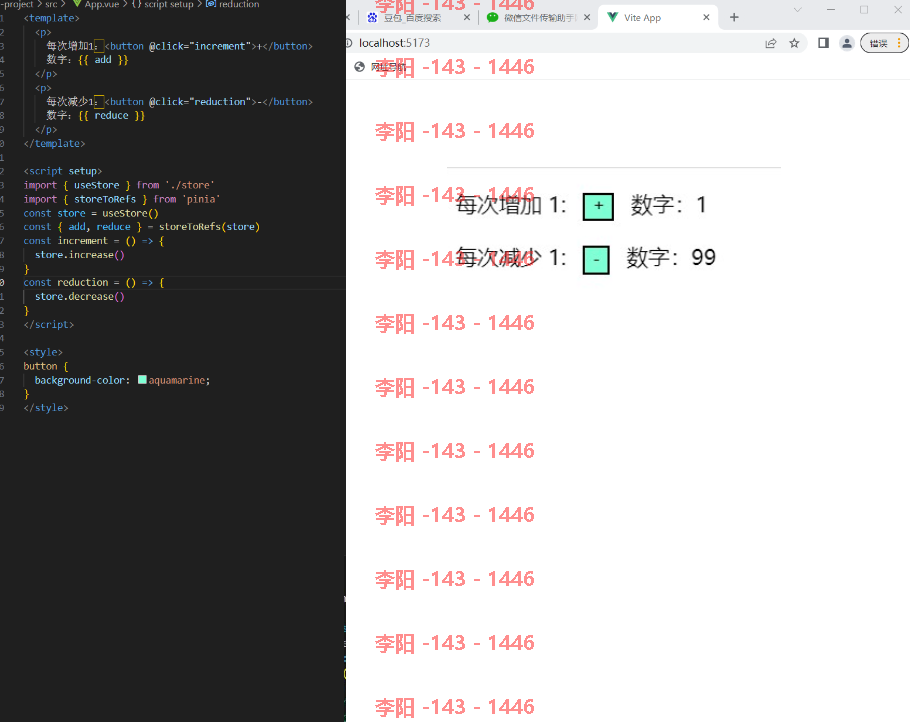Click the 'App.vue' breadcrumb in the editor
The width and height of the screenshot is (910, 722).
click(102, 4)
